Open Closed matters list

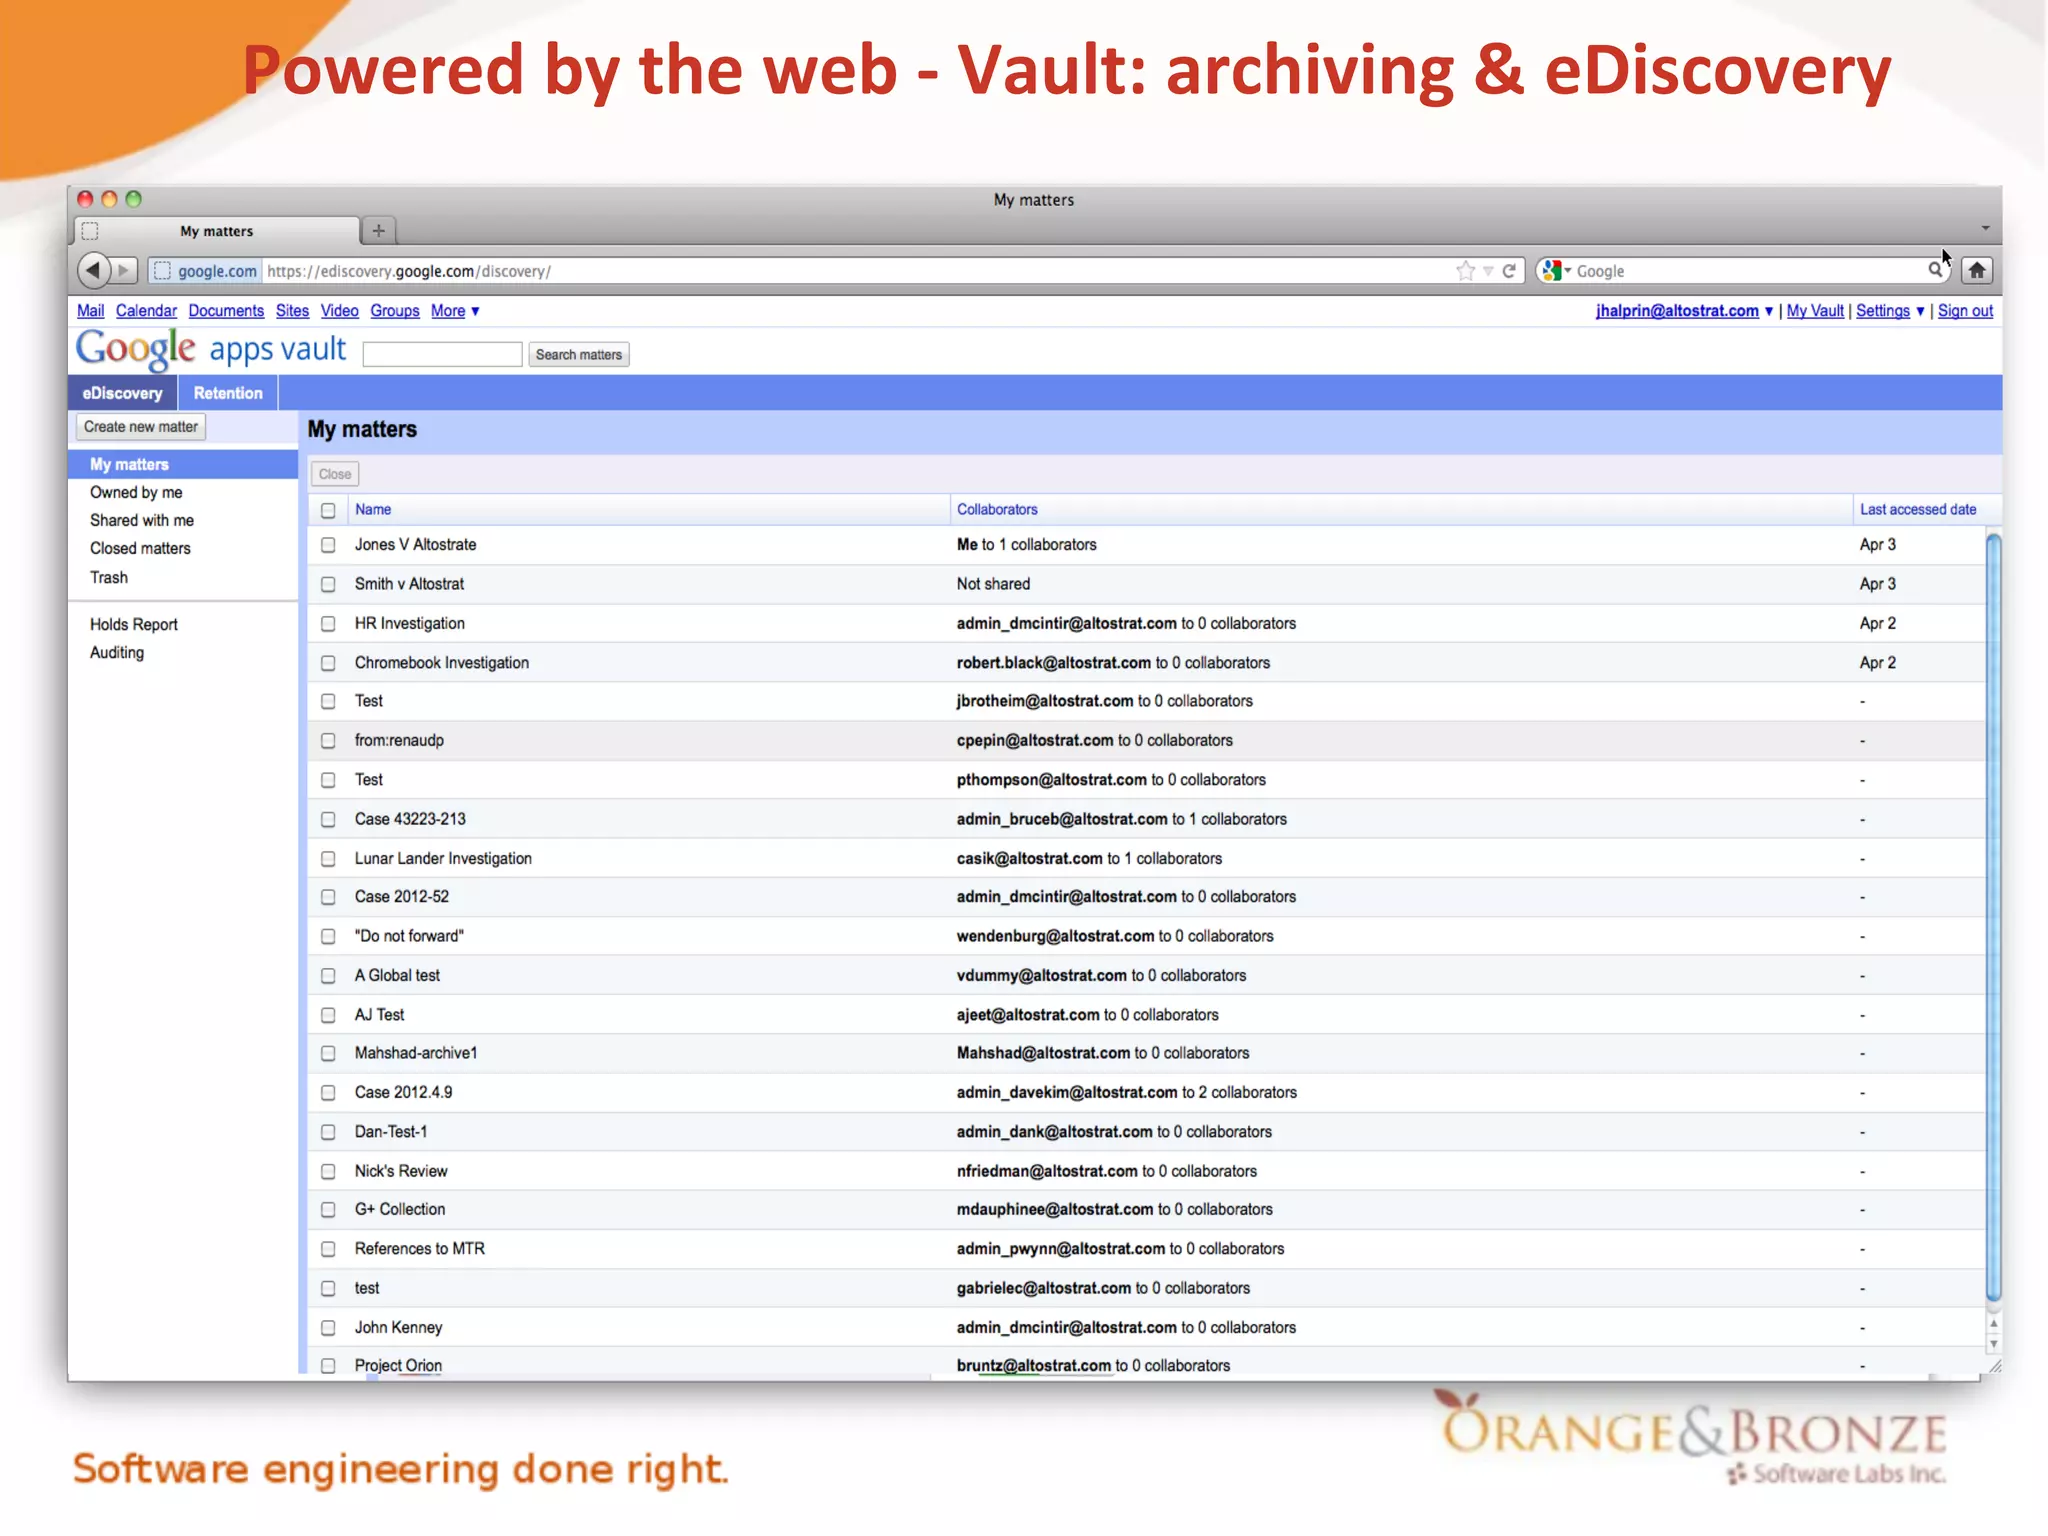pyautogui.click(x=140, y=548)
